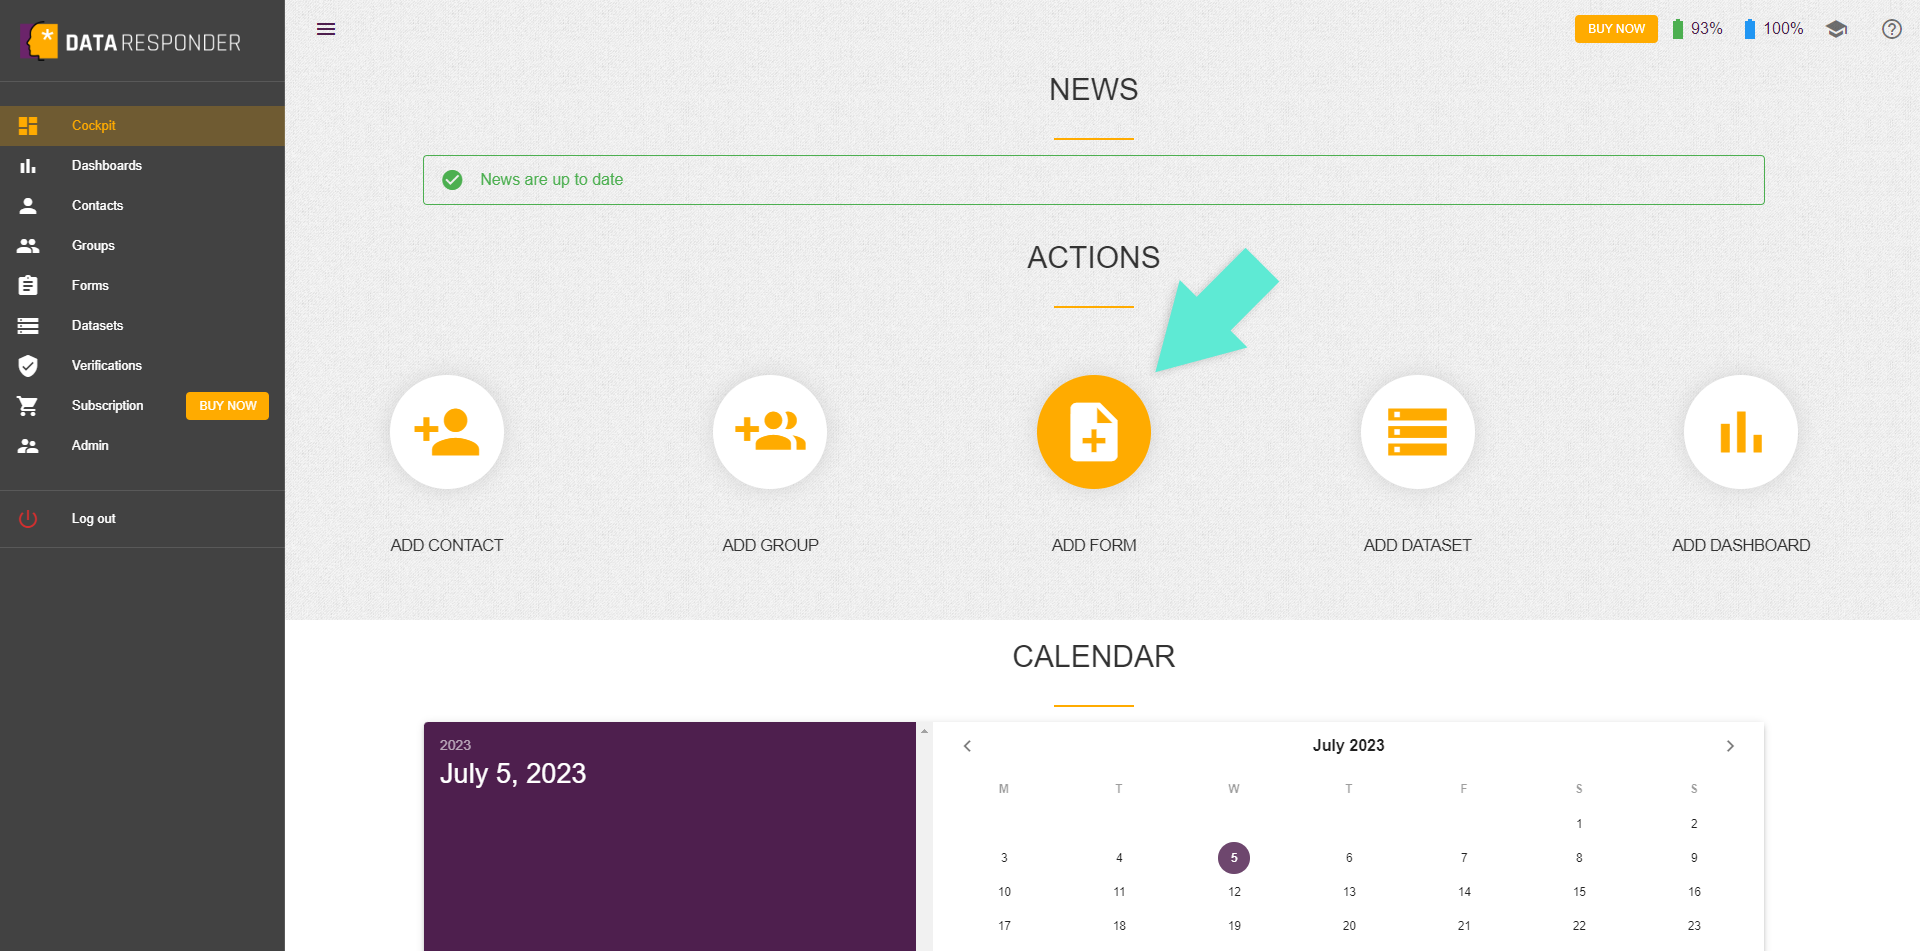
Task: Click the Dashboards bar chart sidebar icon
Action: pyautogui.click(x=28, y=166)
